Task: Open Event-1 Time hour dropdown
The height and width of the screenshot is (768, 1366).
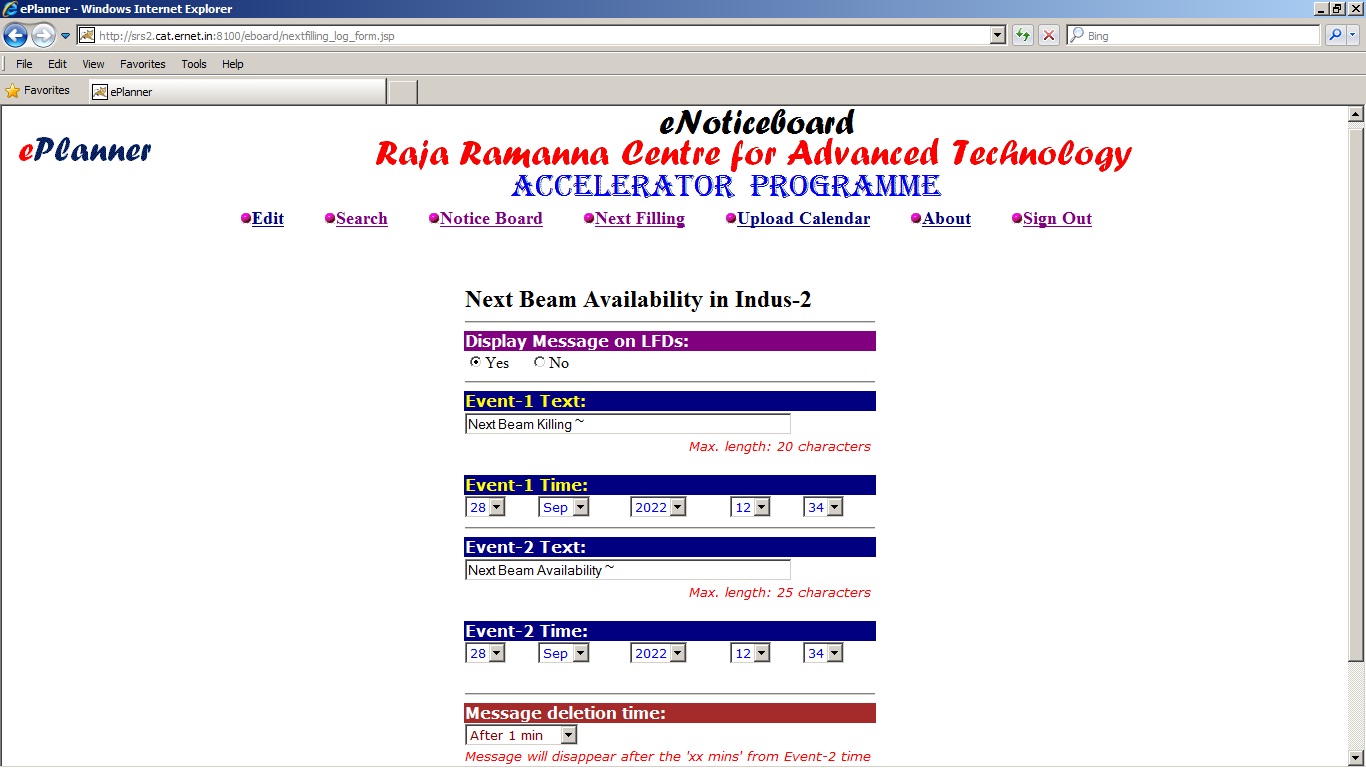Action: [x=751, y=507]
